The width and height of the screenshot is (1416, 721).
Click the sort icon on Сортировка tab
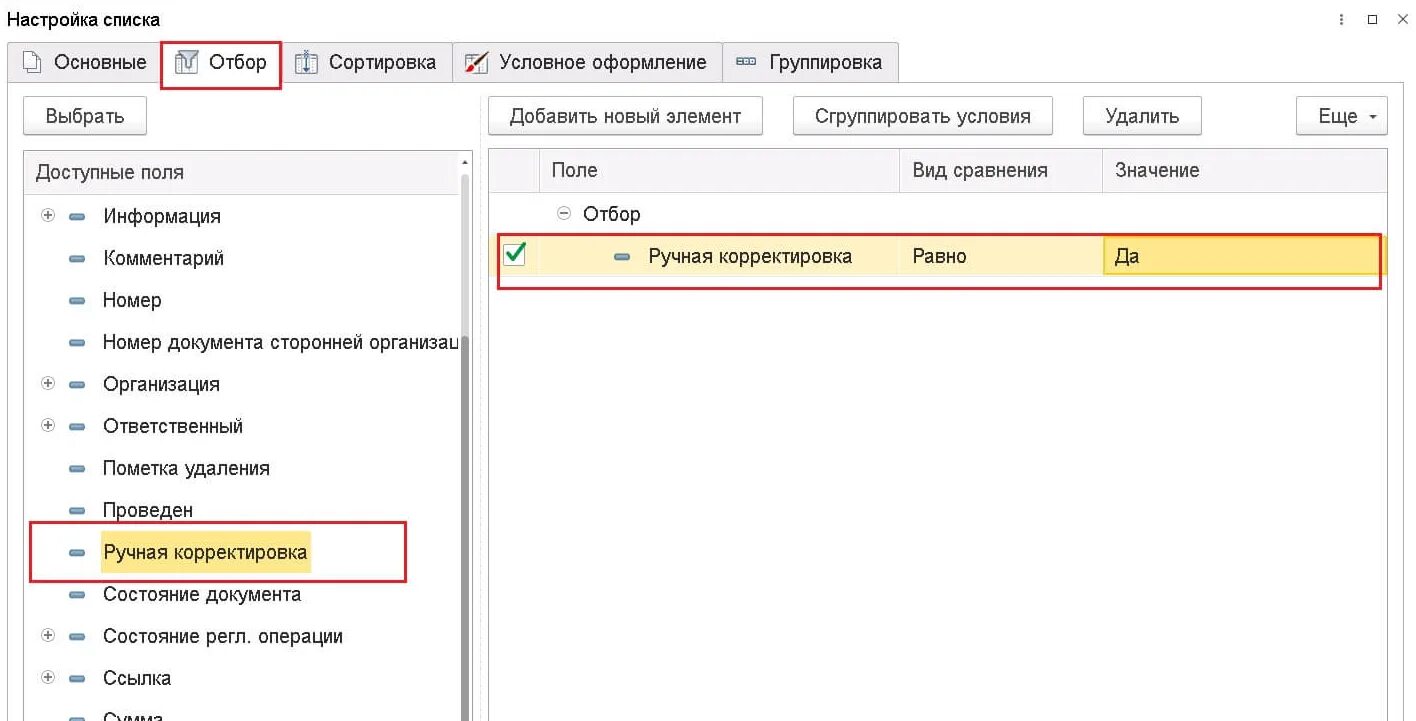[x=305, y=63]
